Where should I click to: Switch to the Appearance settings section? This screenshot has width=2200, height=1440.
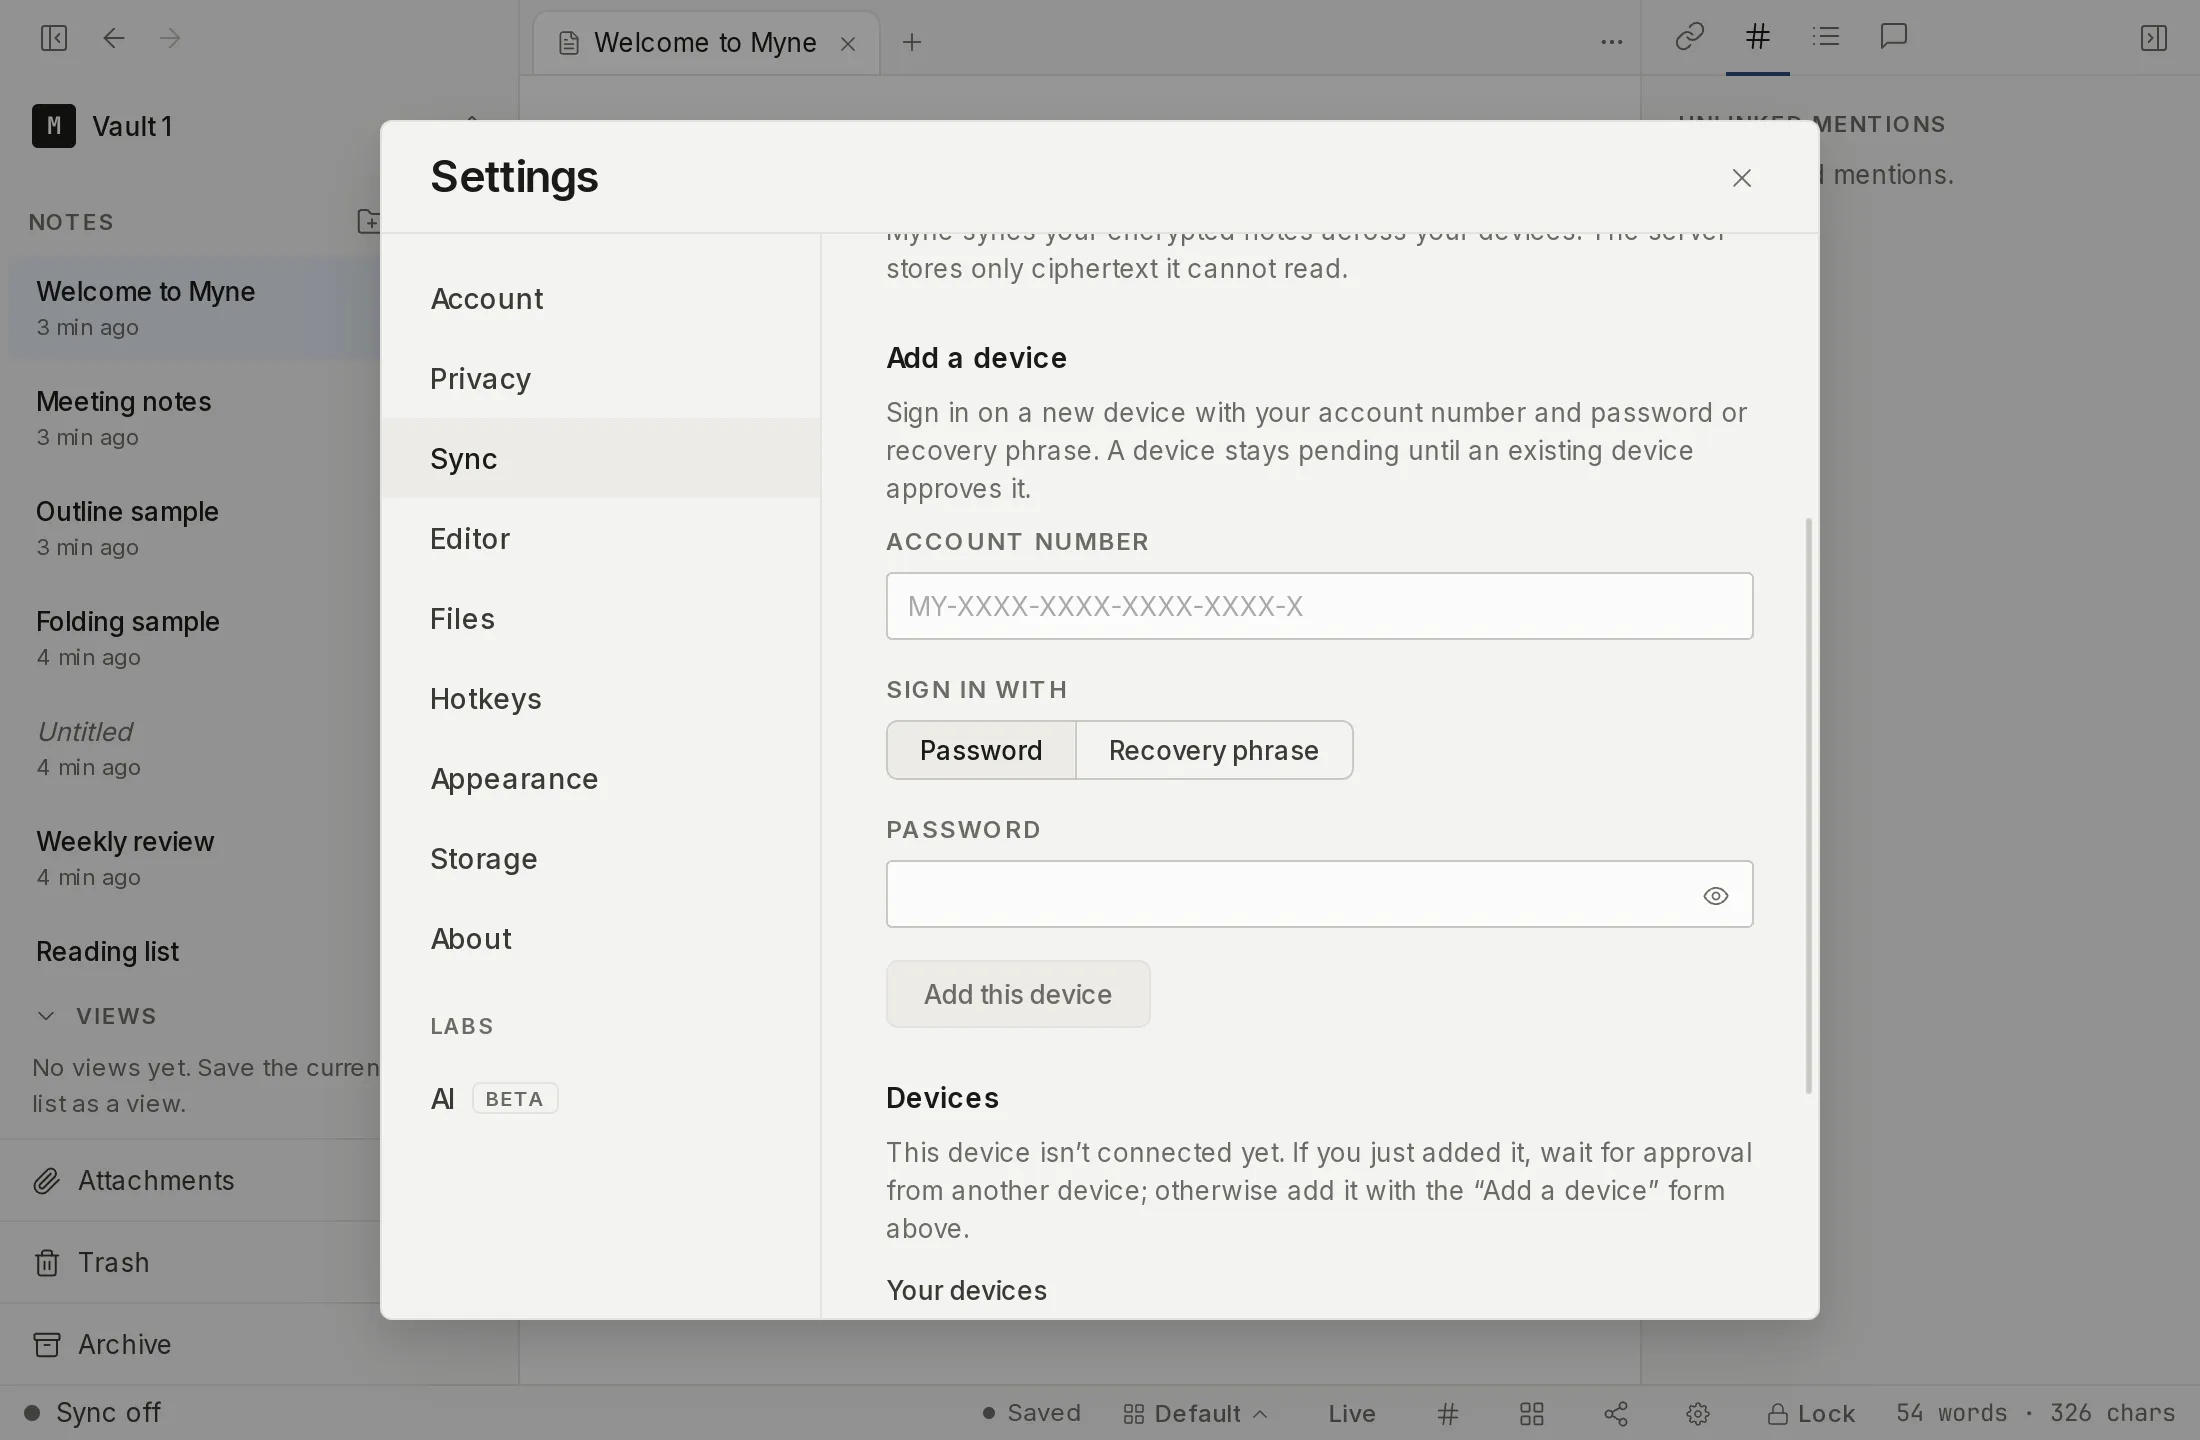(601, 778)
